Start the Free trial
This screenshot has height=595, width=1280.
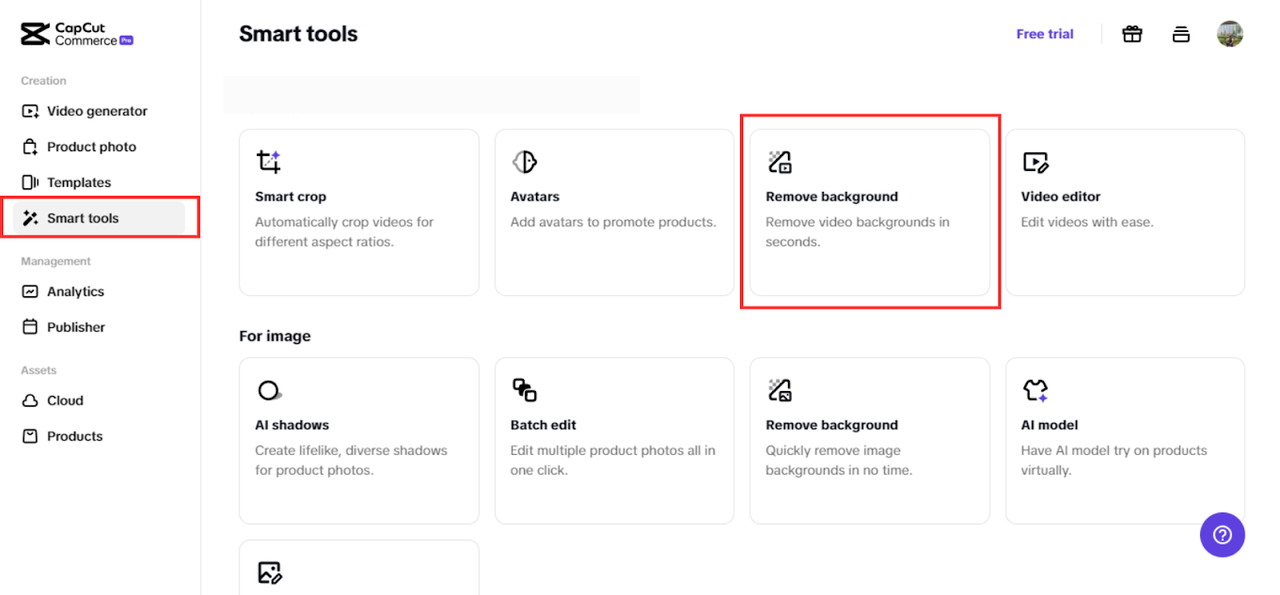click(1045, 34)
